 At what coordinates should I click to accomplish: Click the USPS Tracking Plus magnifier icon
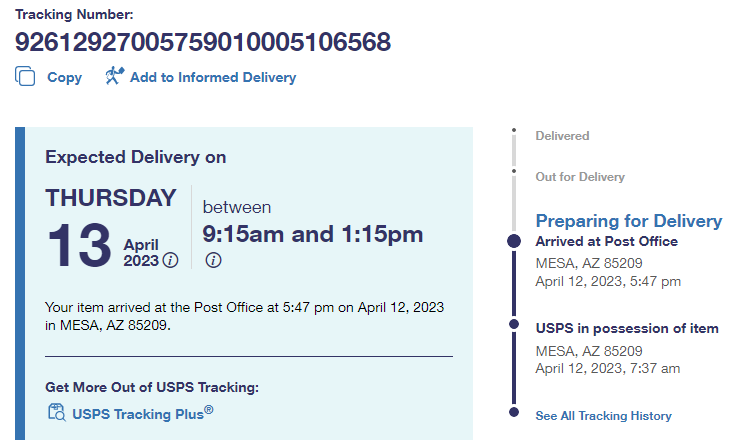tap(56, 412)
